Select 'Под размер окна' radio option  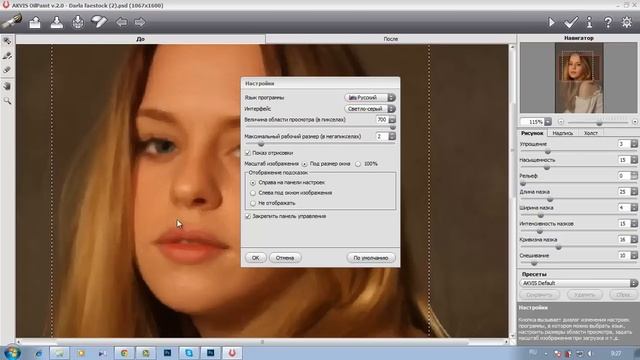pyautogui.click(x=304, y=164)
